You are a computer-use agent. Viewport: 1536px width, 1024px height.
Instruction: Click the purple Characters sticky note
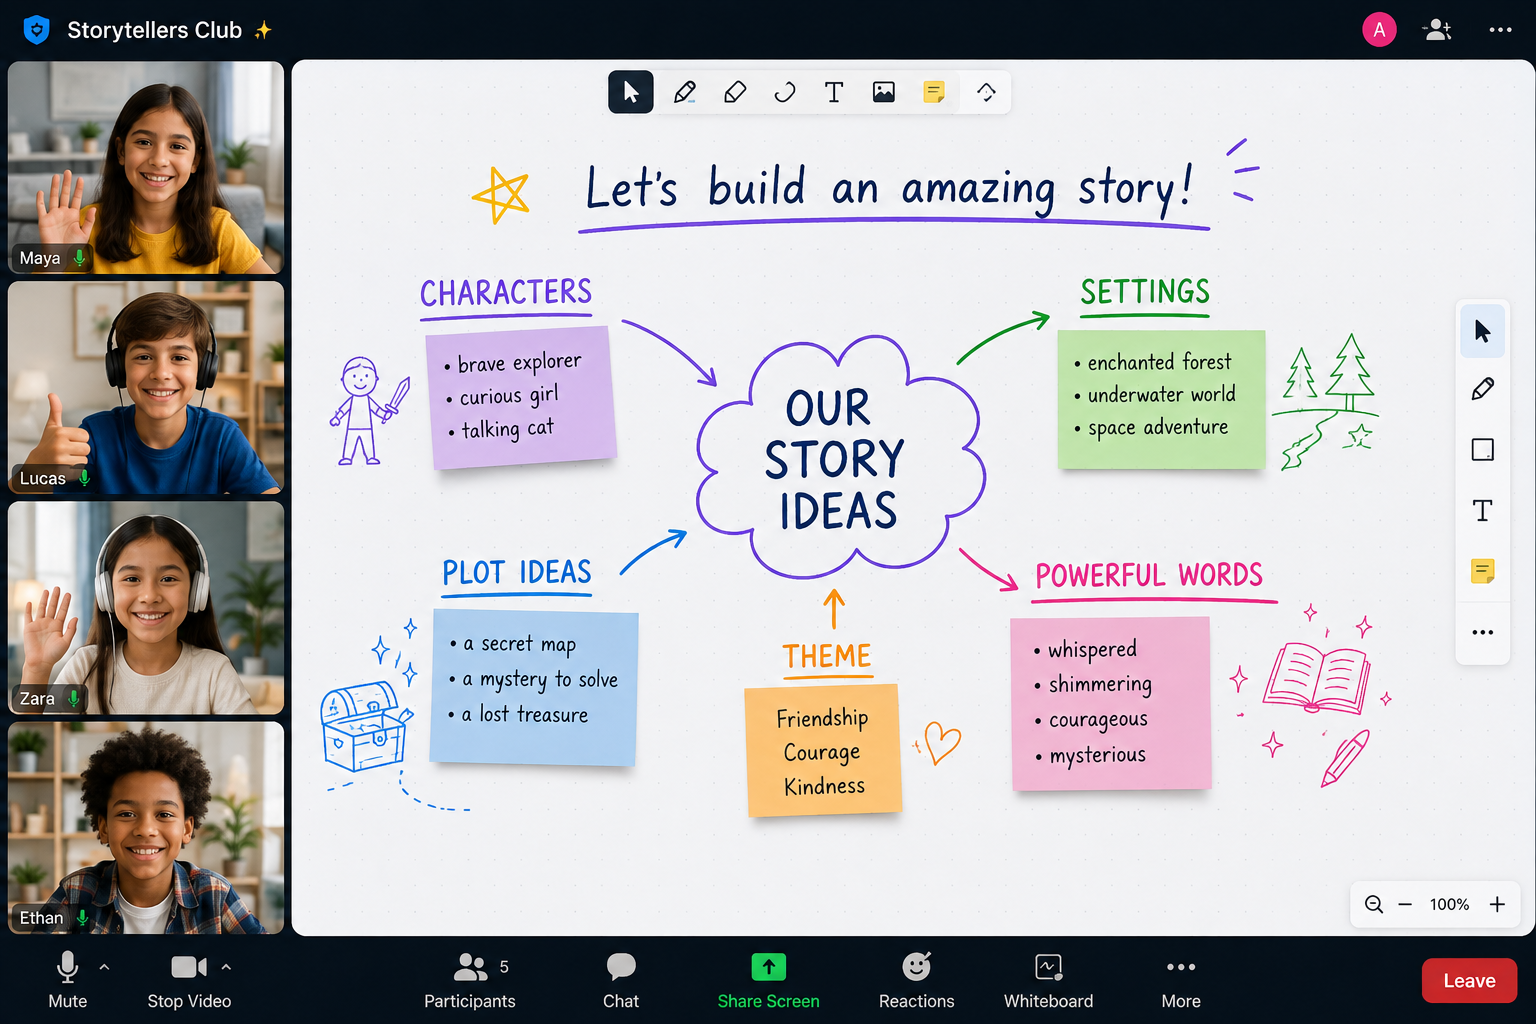click(x=521, y=397)
